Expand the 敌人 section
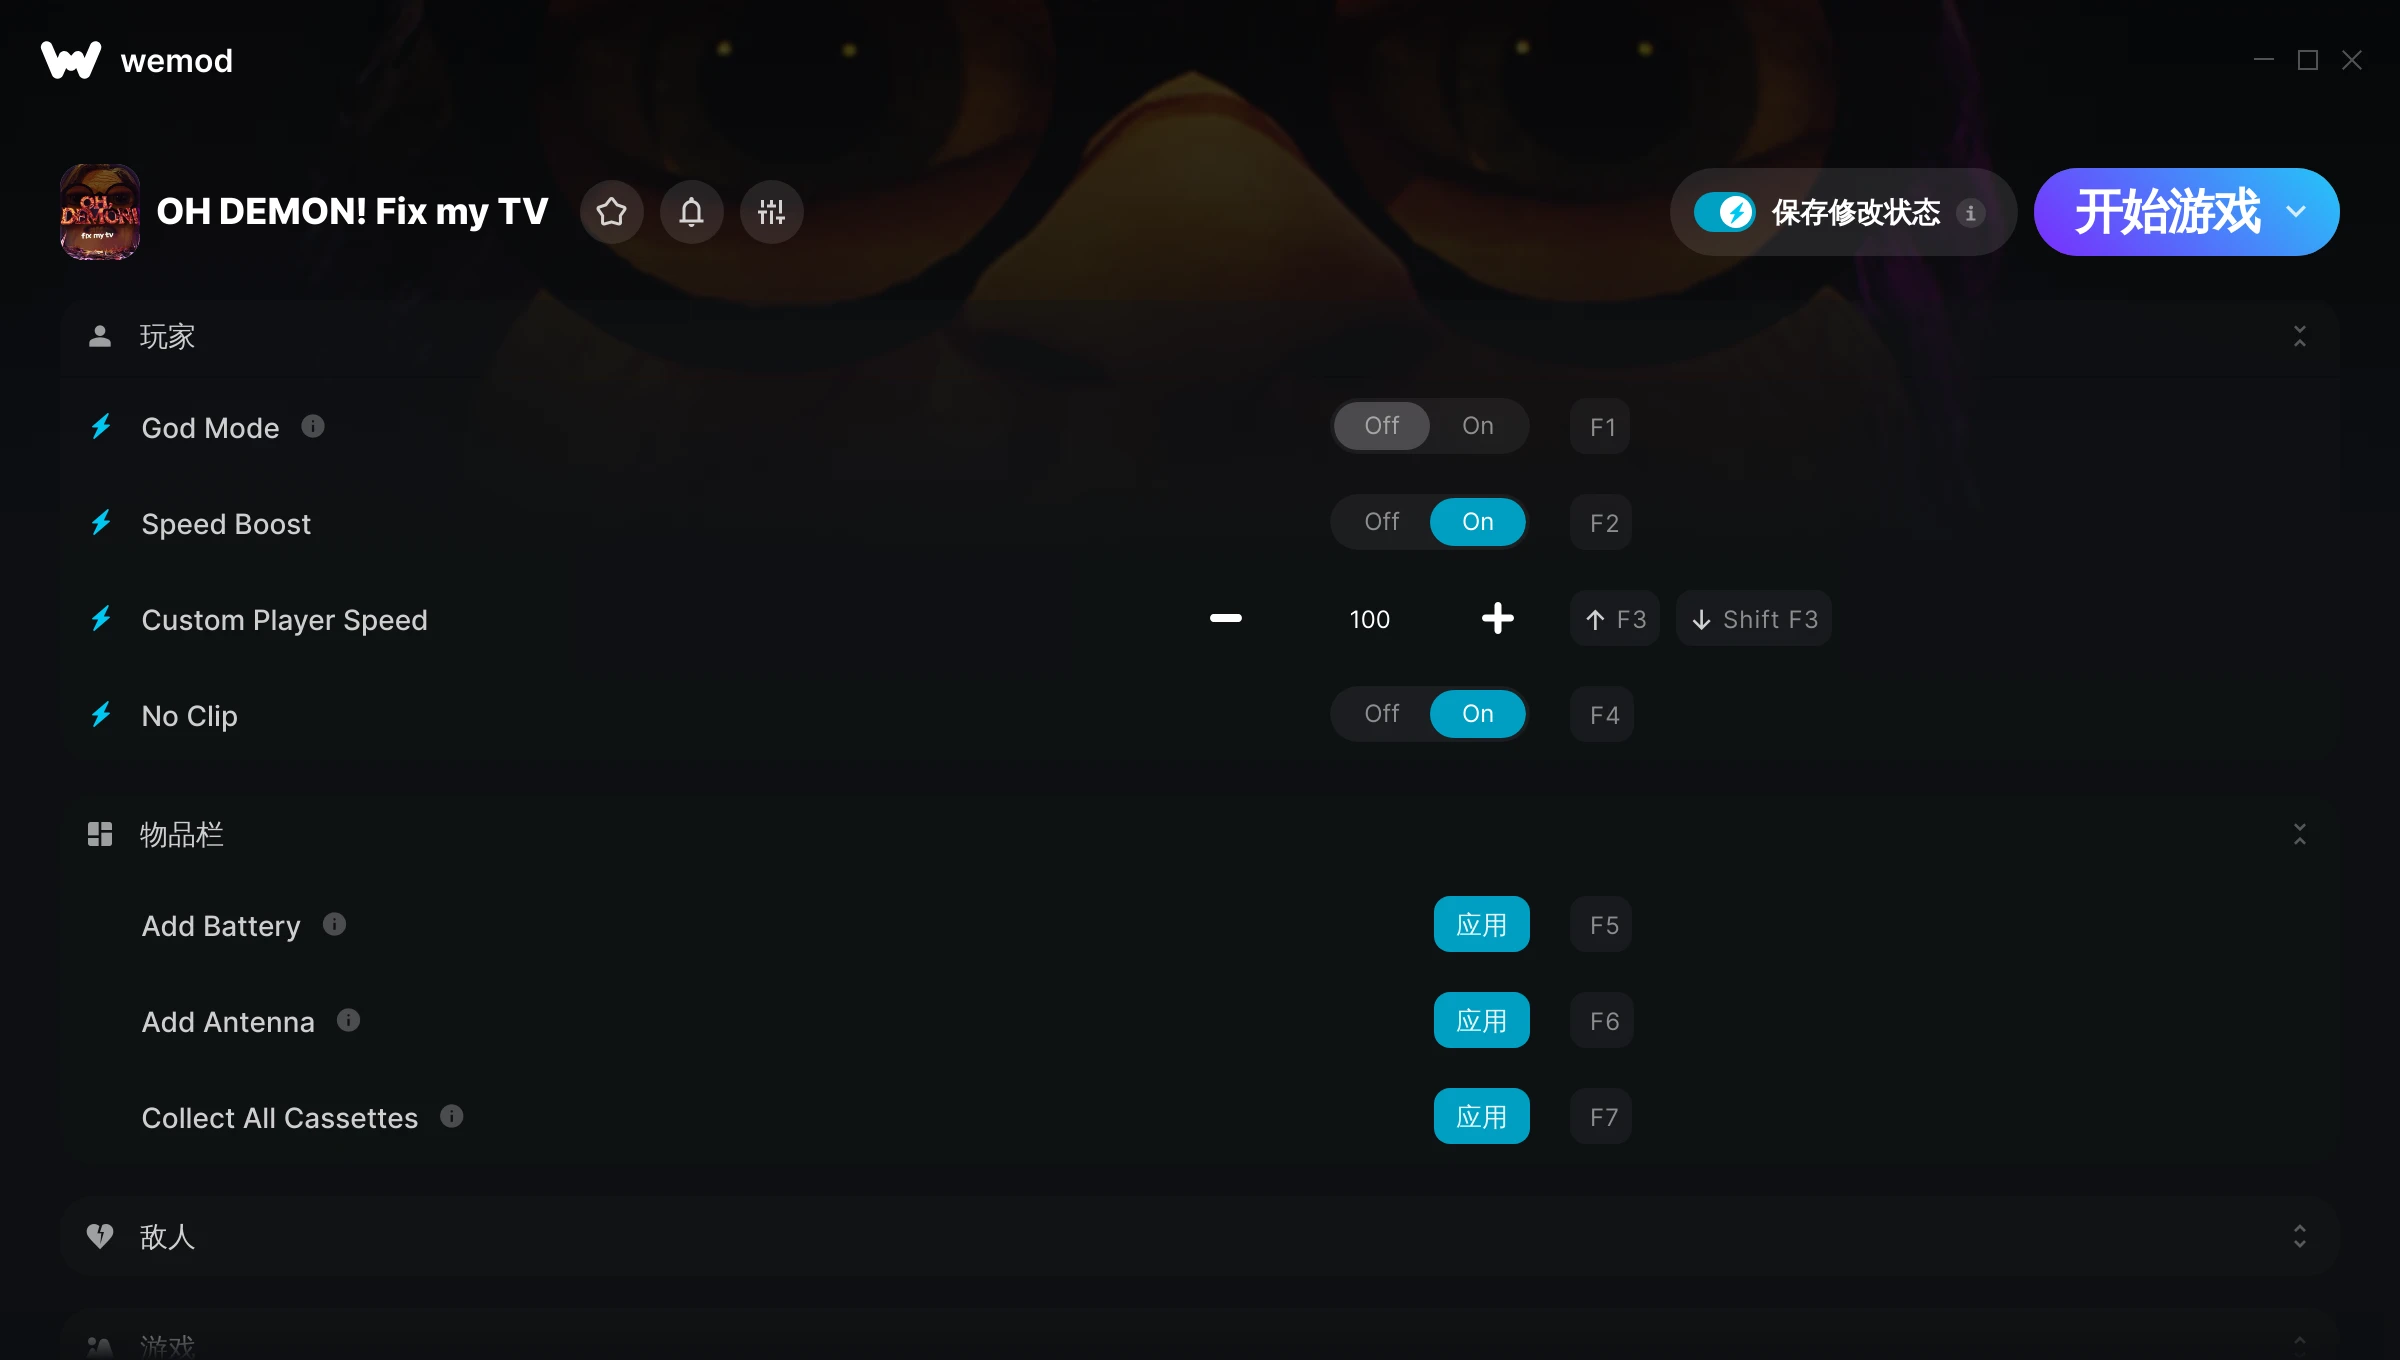Image resolution: width=2400 pixels, height=1360 pixels. [x=2299, y=1237]
